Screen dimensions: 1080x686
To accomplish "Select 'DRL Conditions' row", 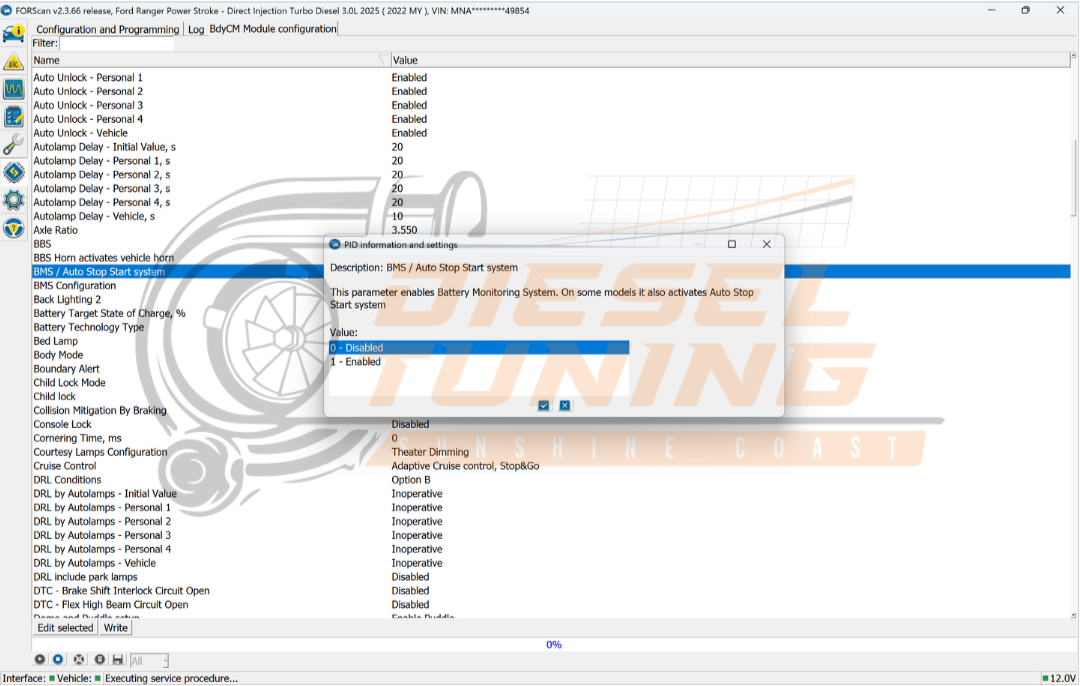I will click(x=551, y=480).
